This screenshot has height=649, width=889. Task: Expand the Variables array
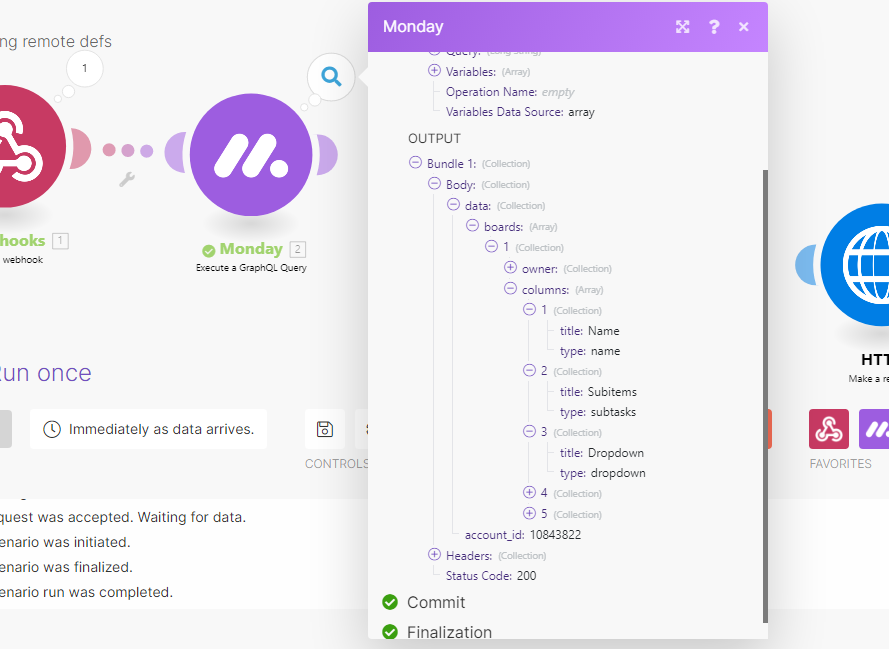[434, 71]
